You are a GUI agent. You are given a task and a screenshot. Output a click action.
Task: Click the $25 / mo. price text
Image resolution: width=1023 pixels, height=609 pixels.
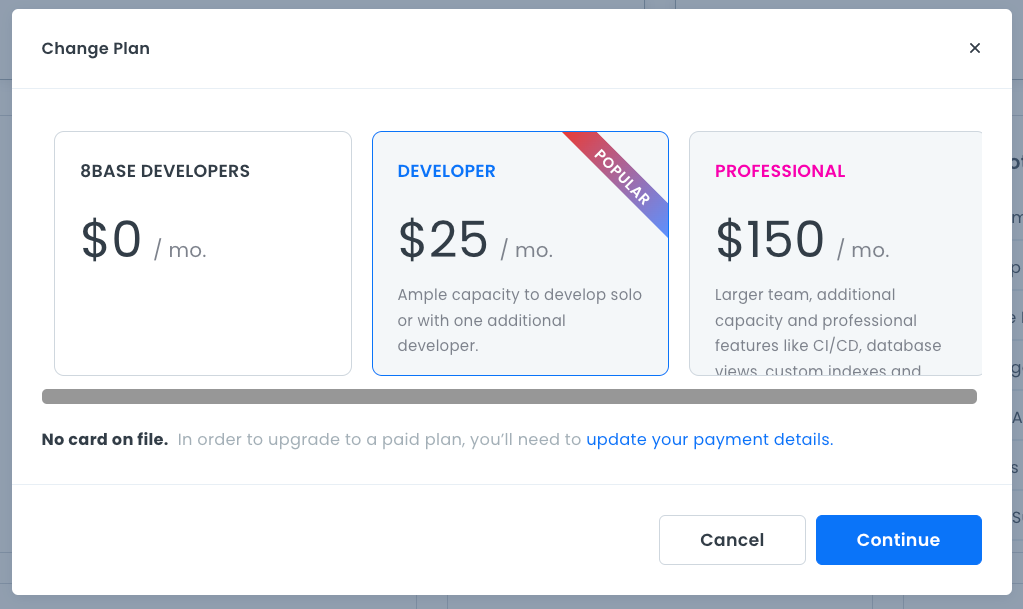coord(475,242)
